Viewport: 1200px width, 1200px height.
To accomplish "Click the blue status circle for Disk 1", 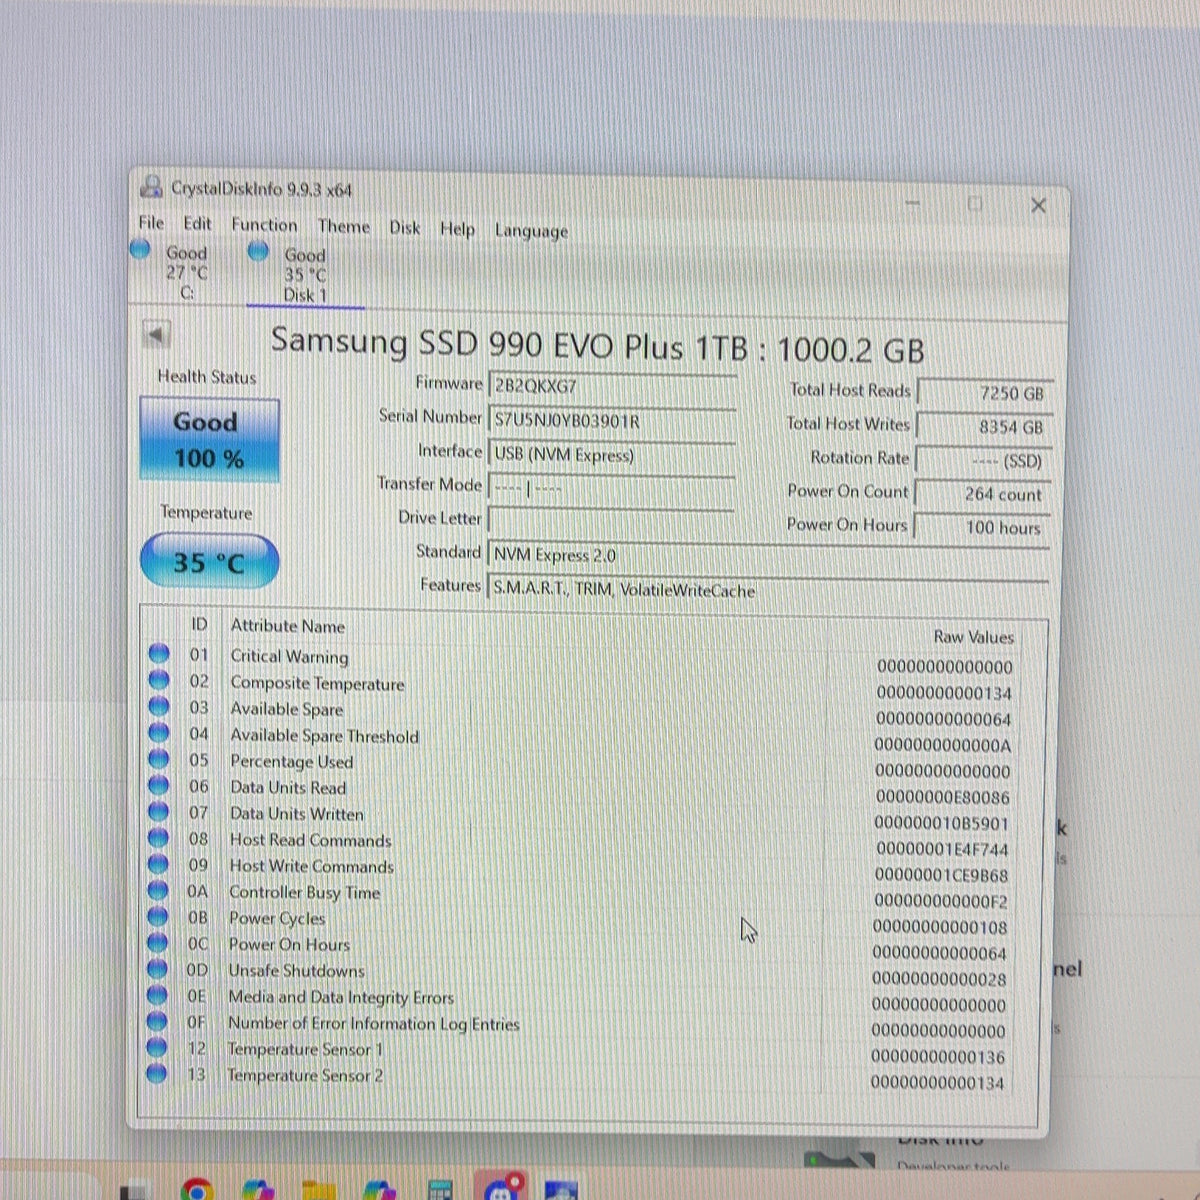I will coord(258,251).
